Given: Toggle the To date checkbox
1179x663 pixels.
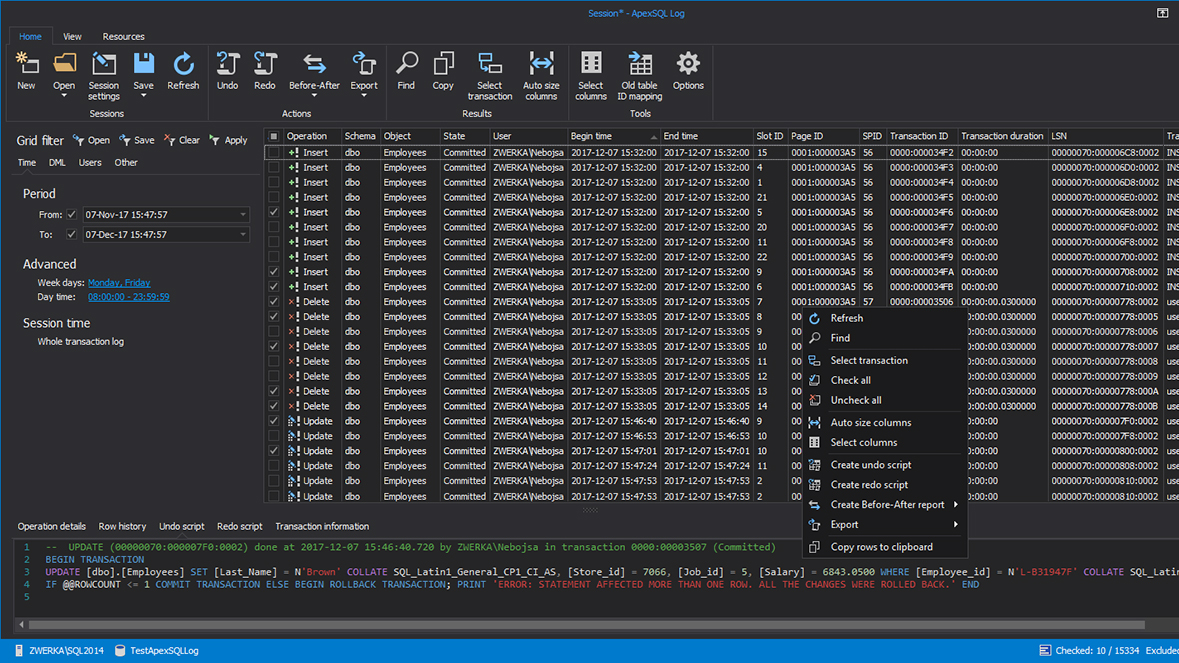Looking at the screenshot, I should click(69, 234).
